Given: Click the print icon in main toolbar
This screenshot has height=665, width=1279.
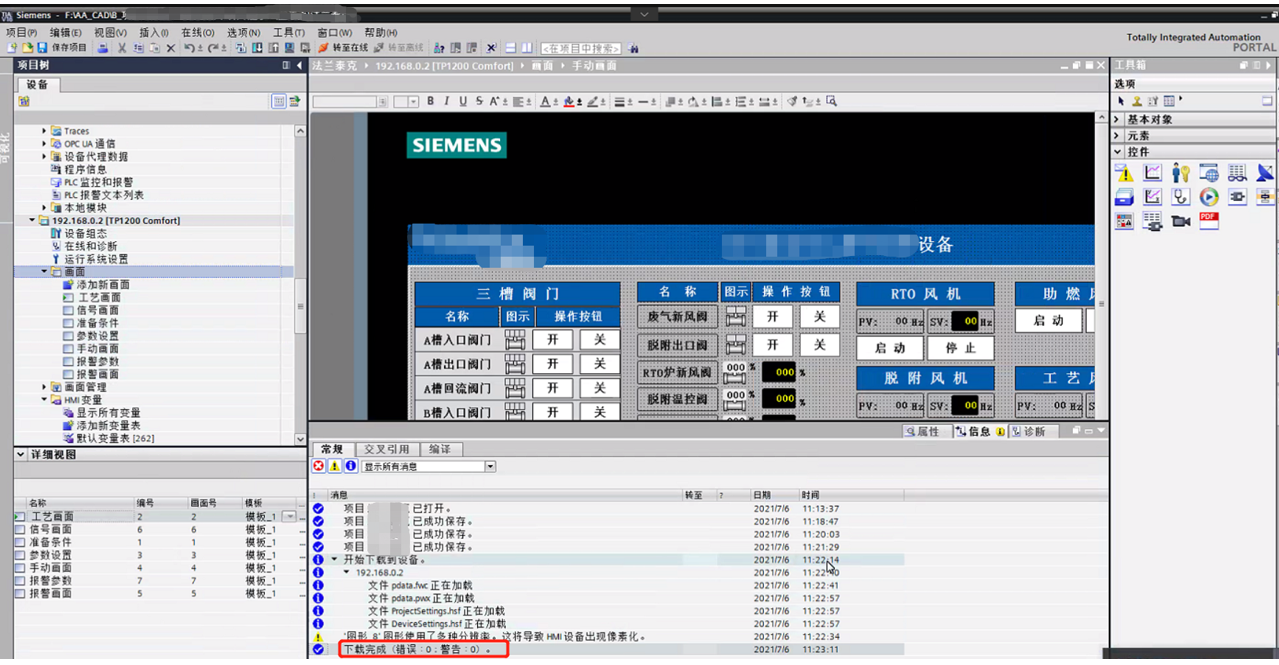Looking at the screenshot, I should pyautogui.click(x=103, y=48).
